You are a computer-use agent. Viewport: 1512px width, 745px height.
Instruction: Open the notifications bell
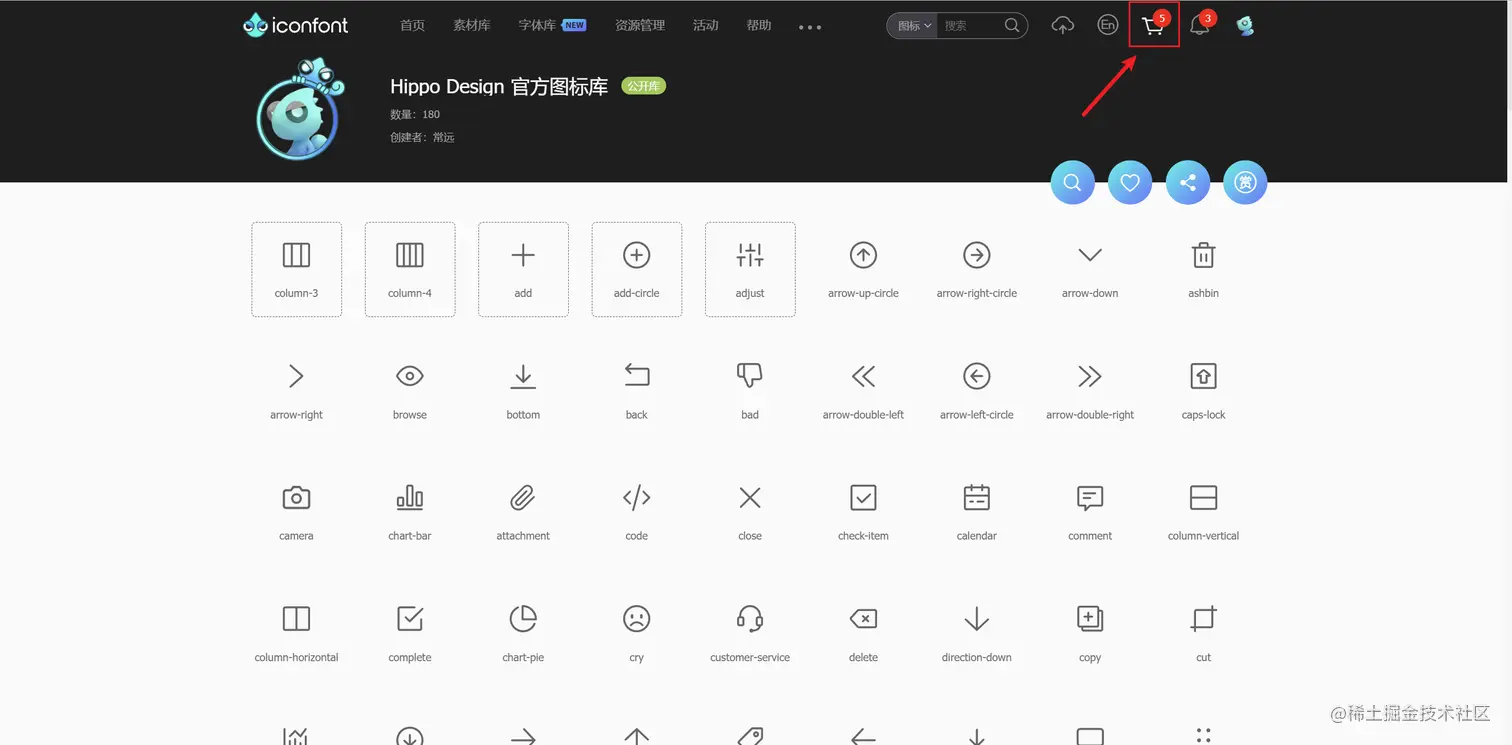pyautogui.click(x=1200, y=26)
